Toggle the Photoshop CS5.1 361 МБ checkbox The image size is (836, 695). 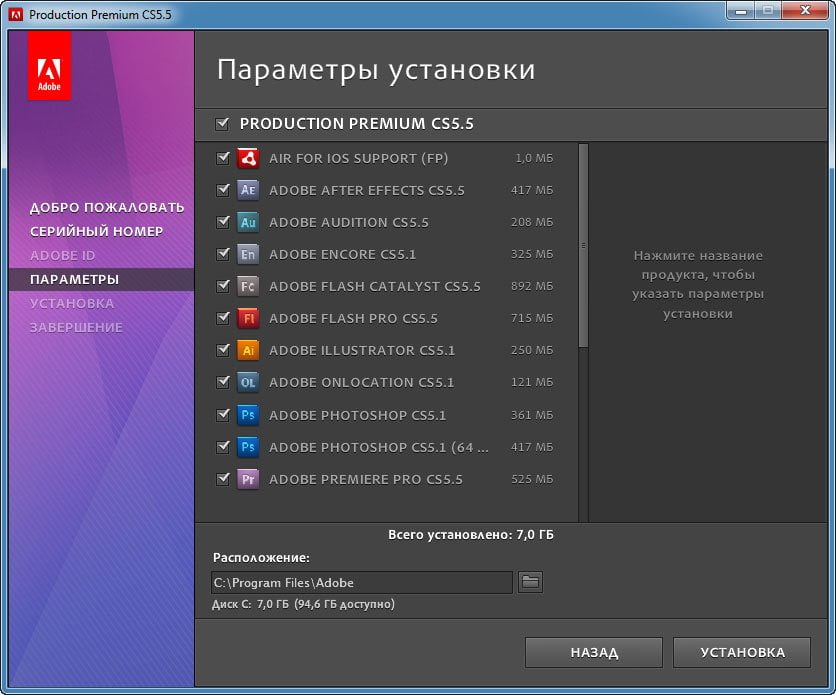pyautogui.click(x=223, y=414)
